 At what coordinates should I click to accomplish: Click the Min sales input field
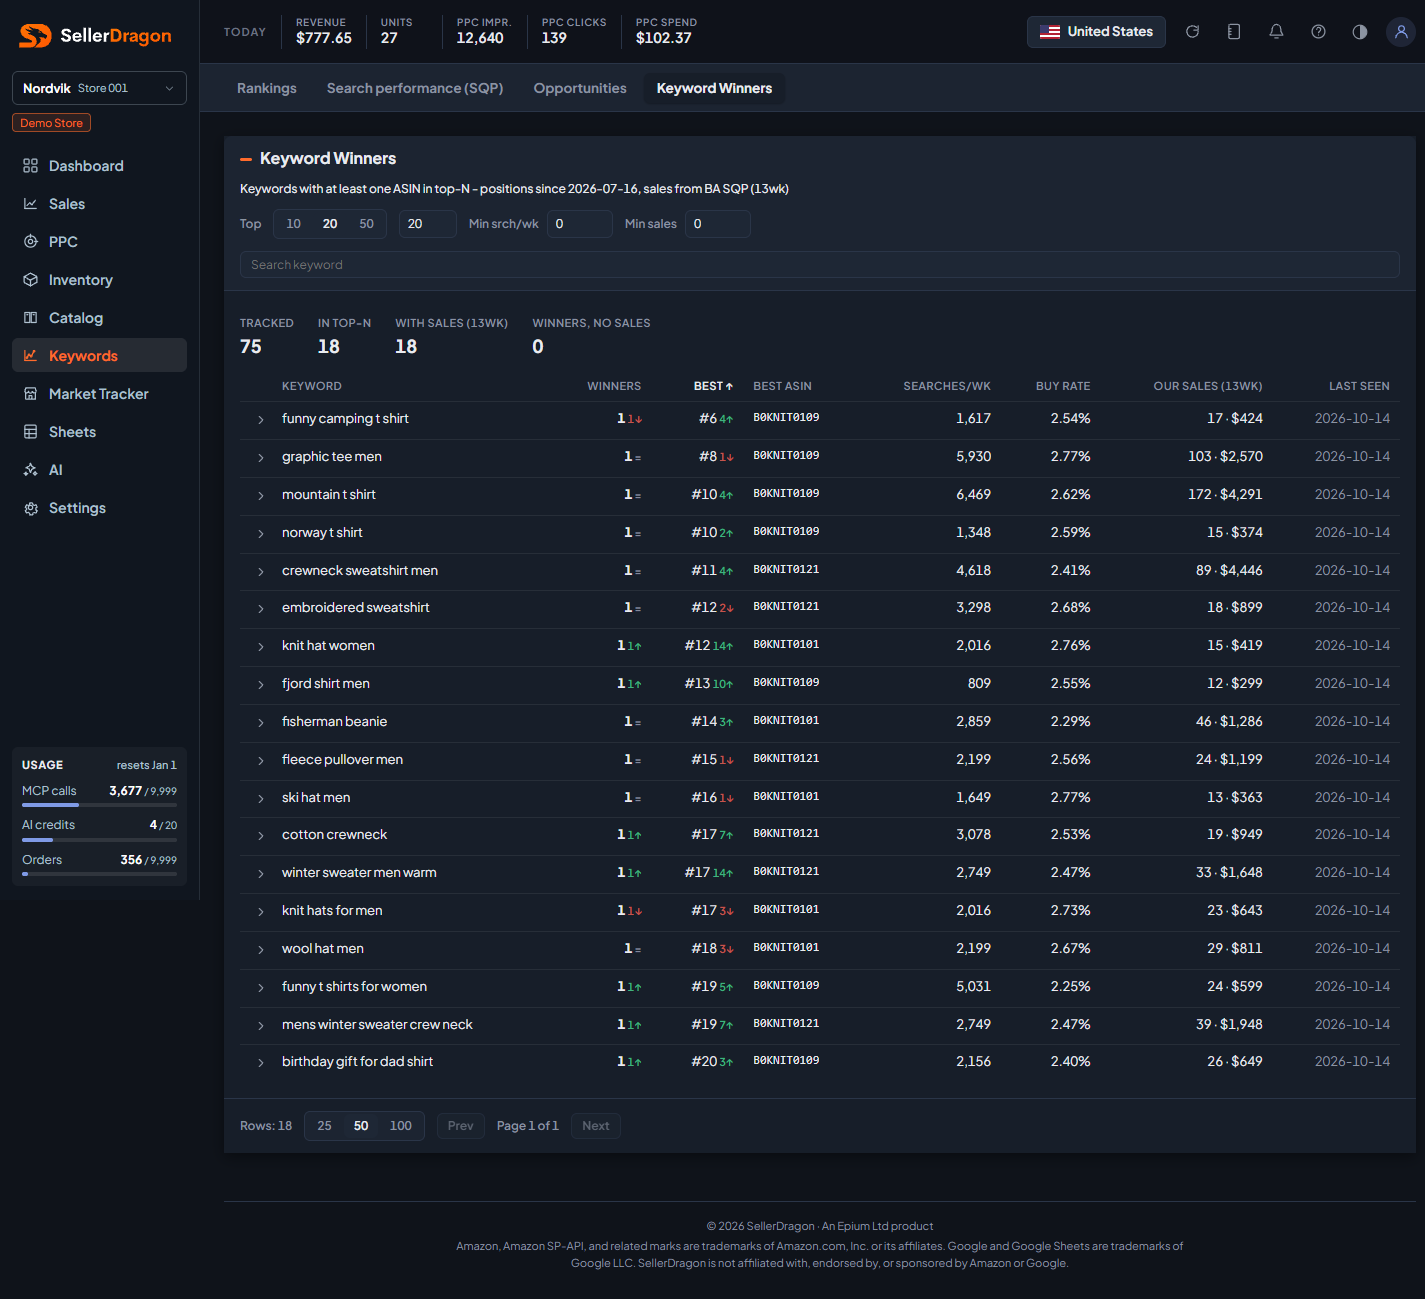(718, 224)
